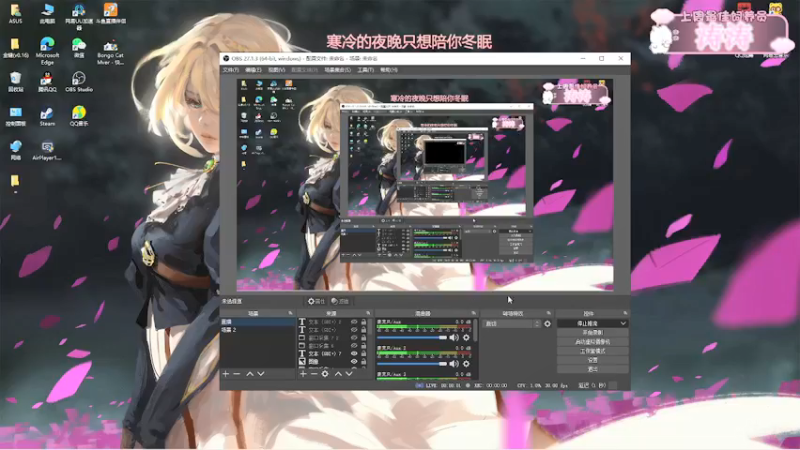The width and height of the screenshot is (800, 450).
Task: Select the AirPlayer desktop shortcut
Action: click(x=47, y=151)
